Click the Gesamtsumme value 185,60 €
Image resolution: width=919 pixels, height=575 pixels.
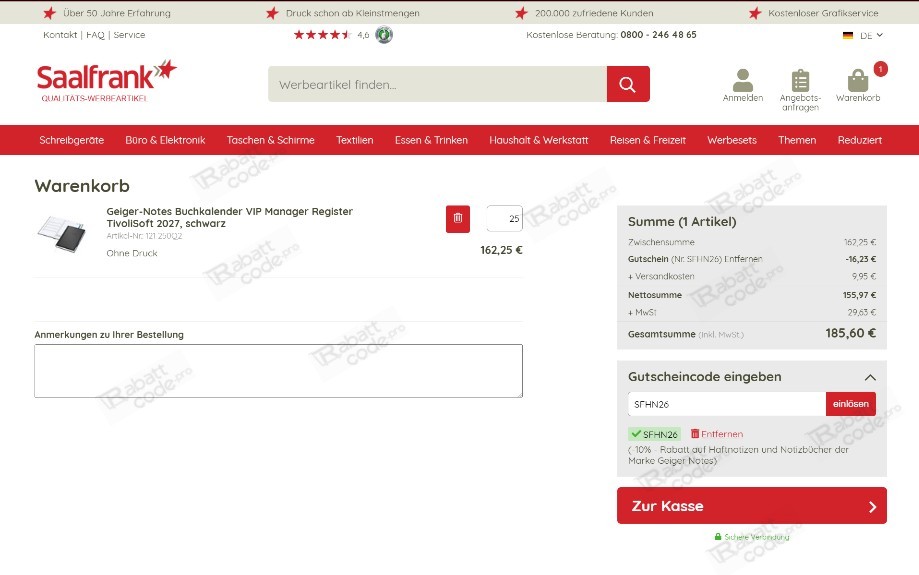(x=850, y=334)
